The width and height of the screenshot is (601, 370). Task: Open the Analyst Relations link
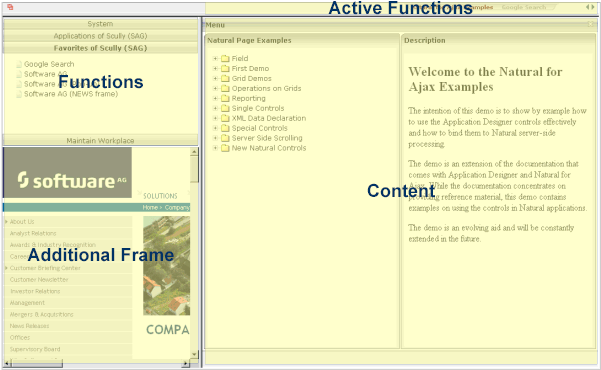click(33, 233)
